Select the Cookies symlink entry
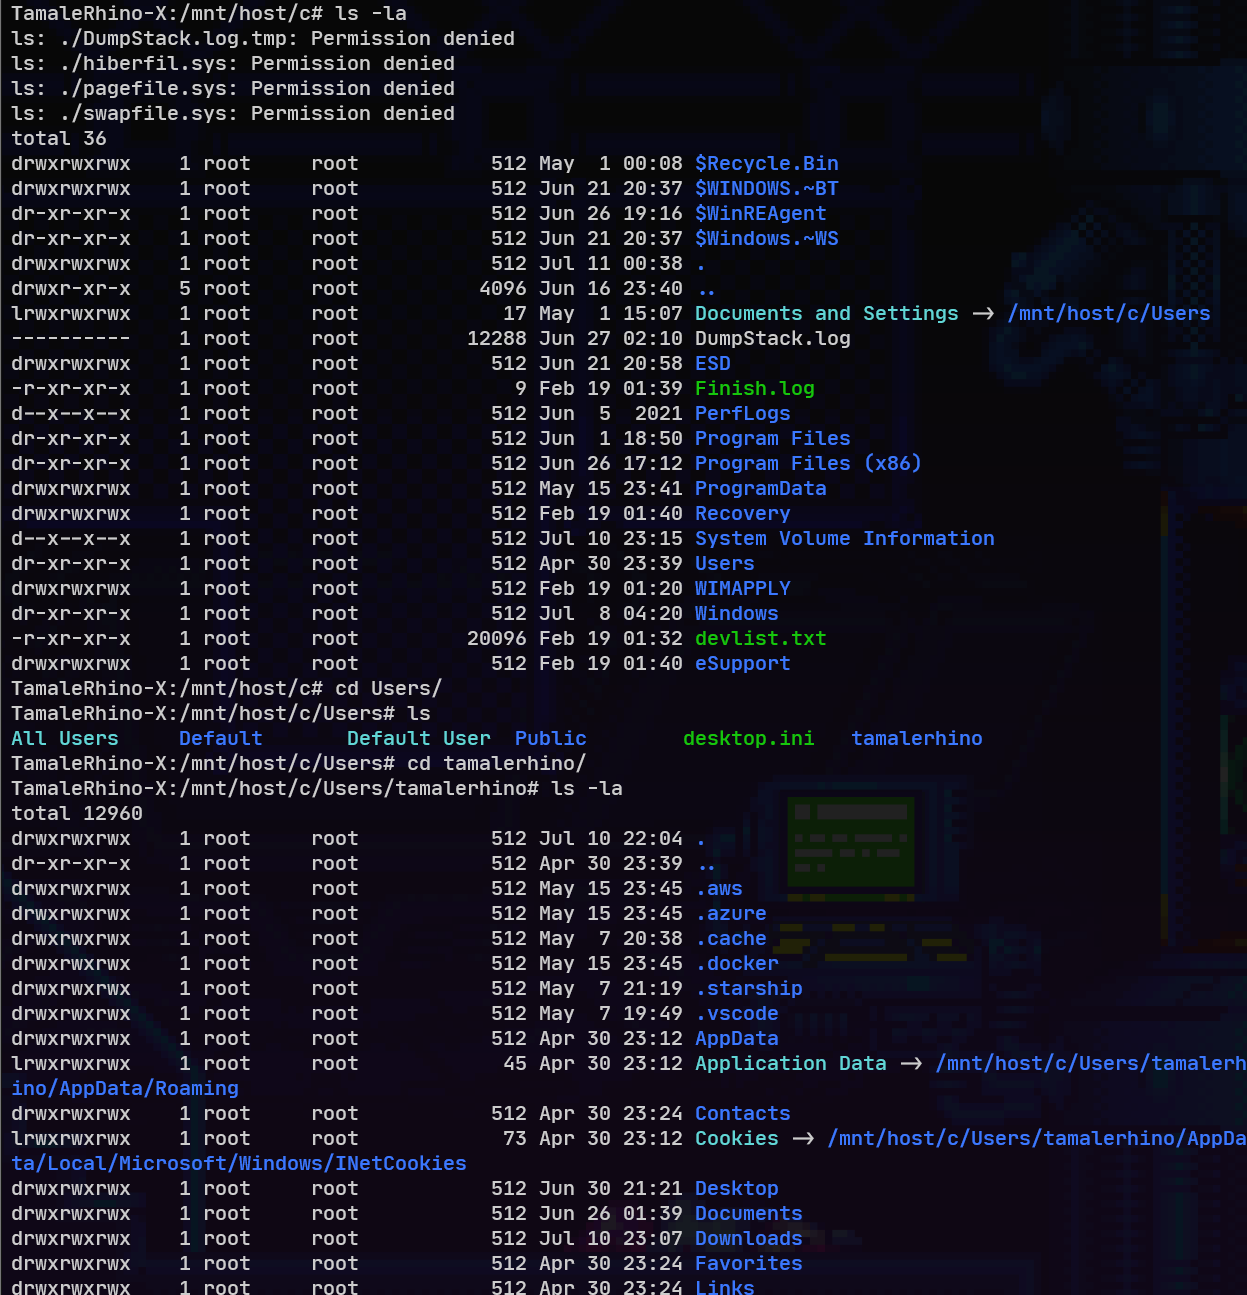The image size is (1247, 1295). pyautogui.click(x=736, y=1138)
